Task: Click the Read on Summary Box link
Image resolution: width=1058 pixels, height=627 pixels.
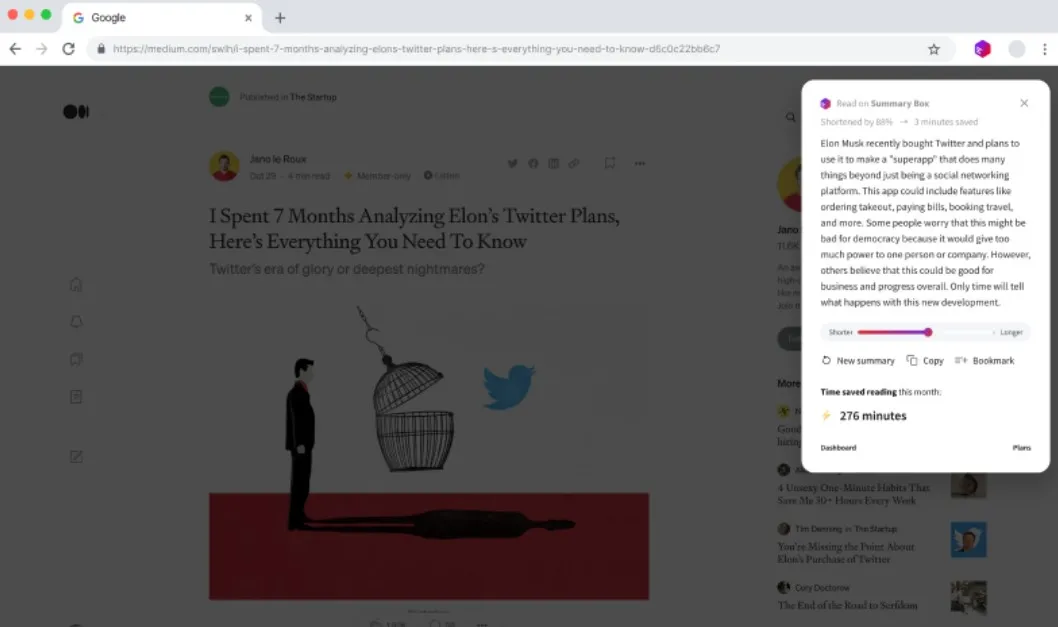Action: coord(883,103)
